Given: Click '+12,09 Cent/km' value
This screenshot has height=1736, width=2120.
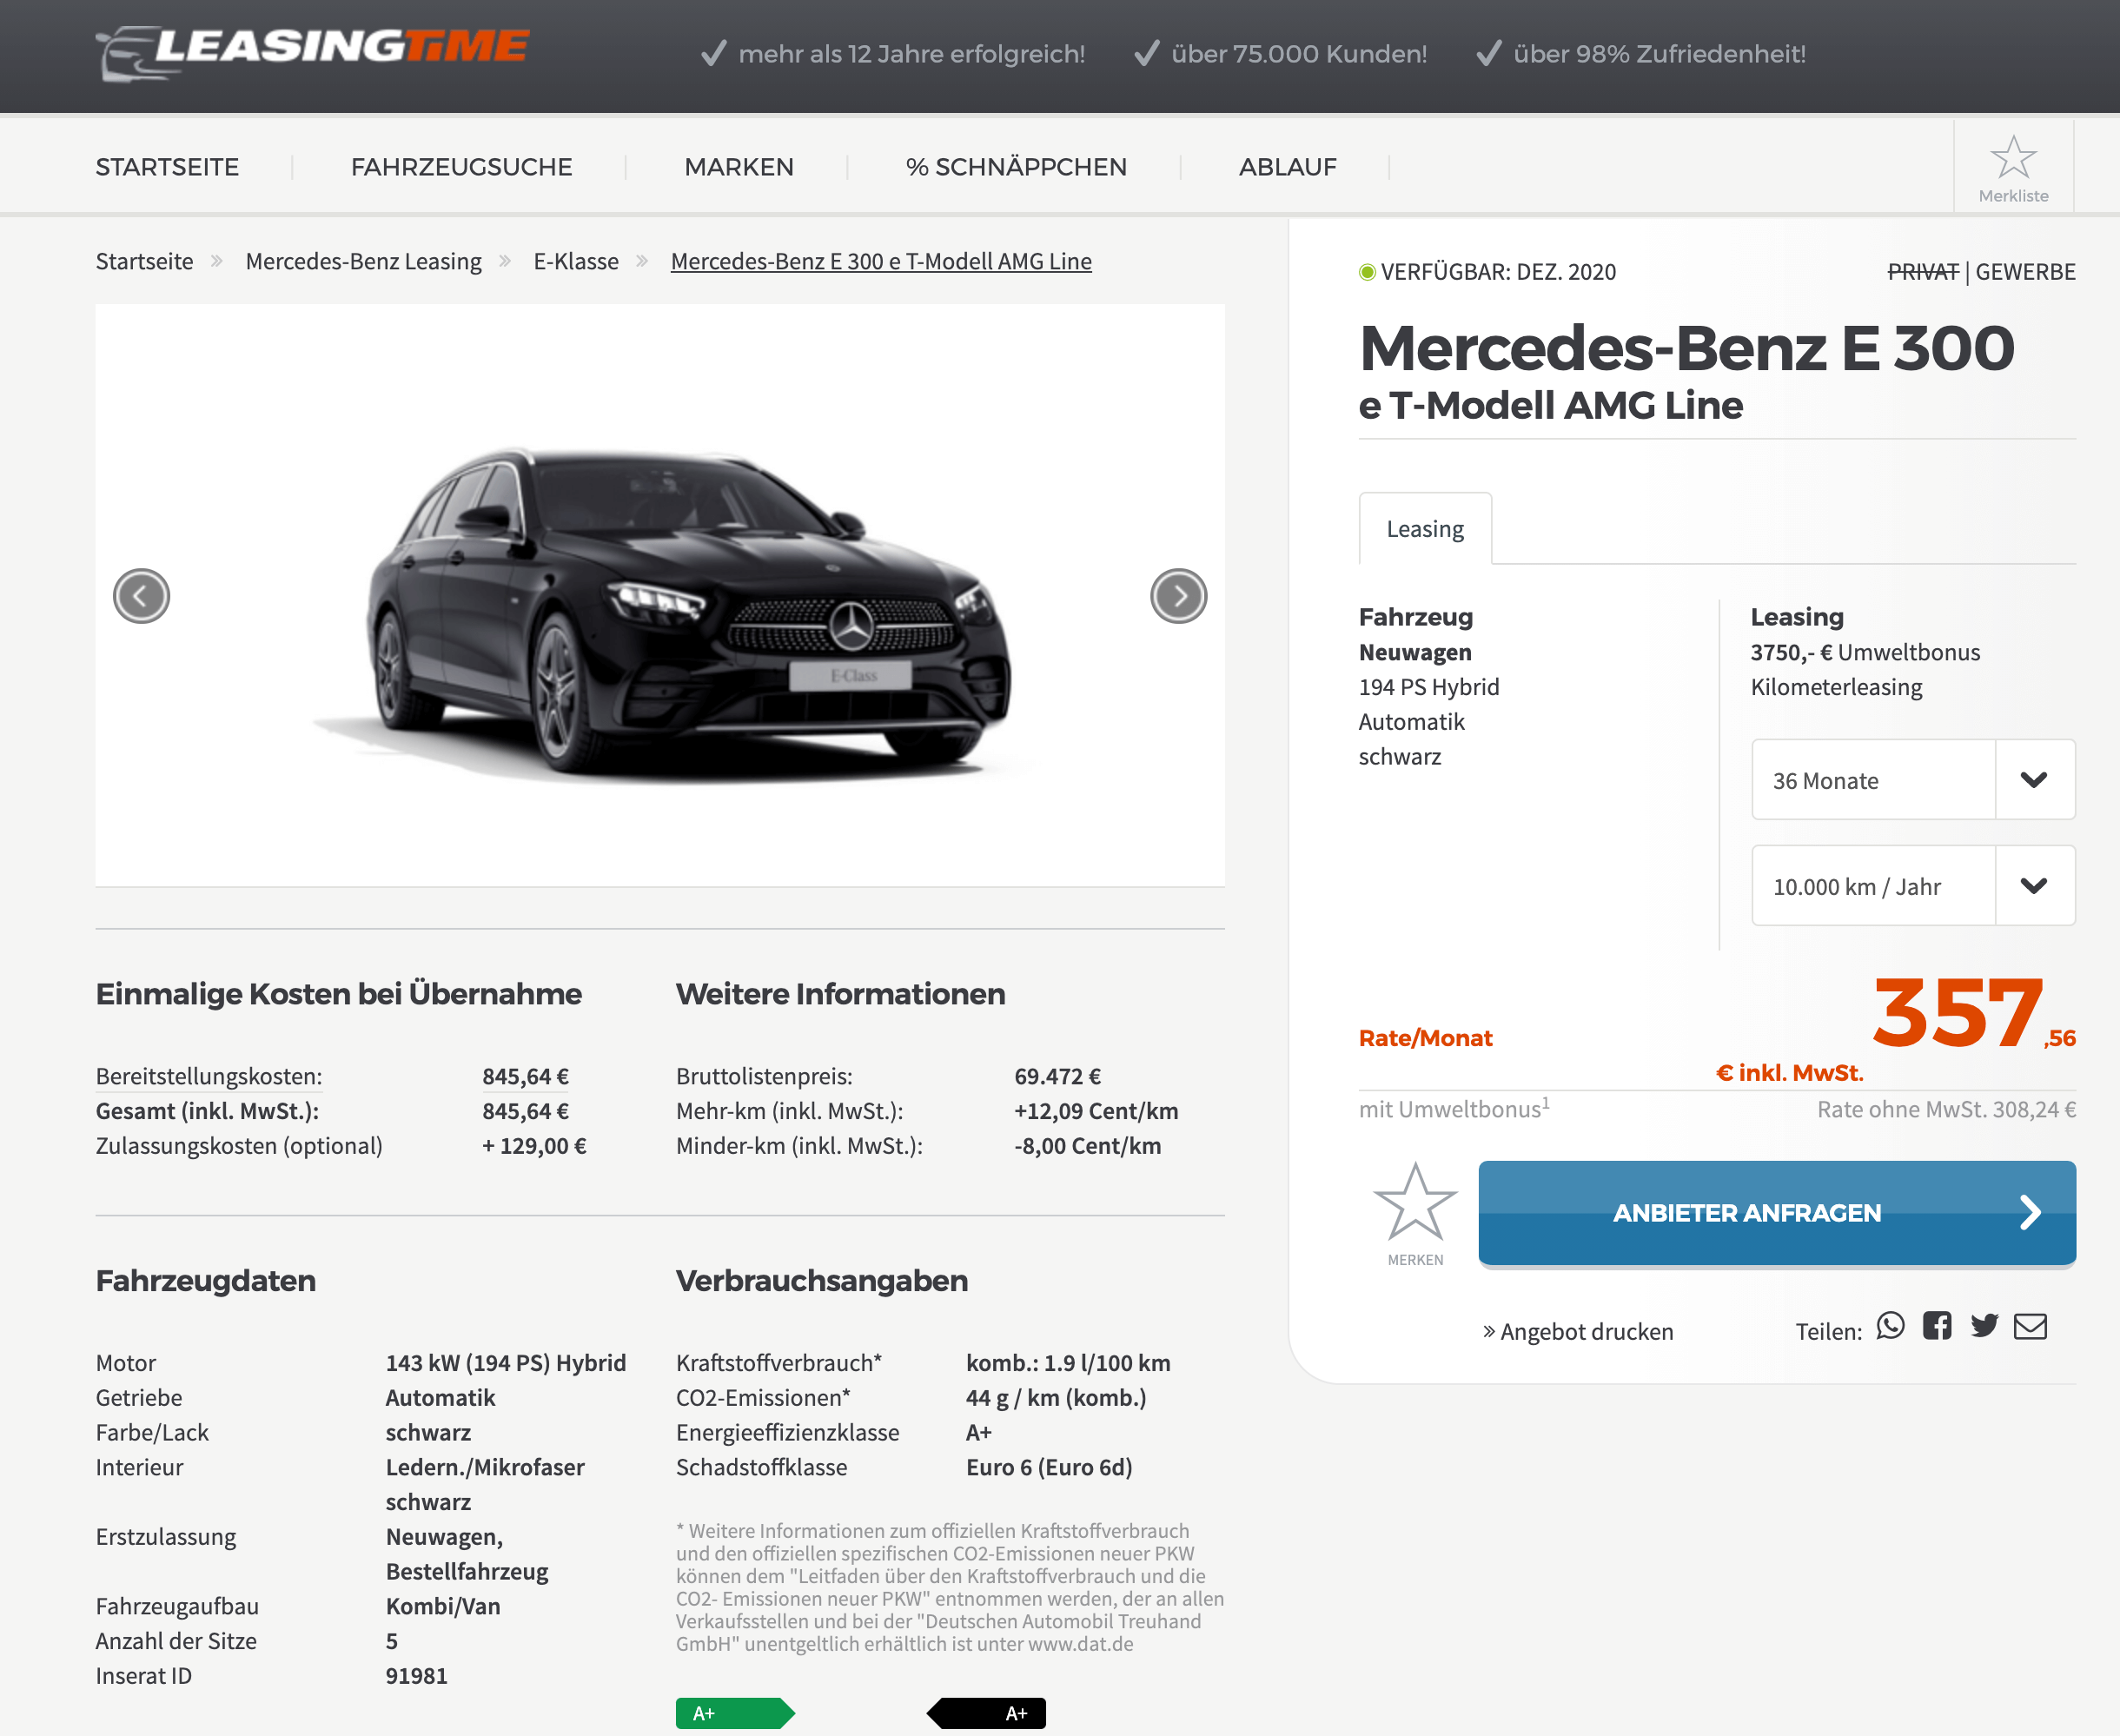Looking at the screenshot, I should point(1096,1112).
